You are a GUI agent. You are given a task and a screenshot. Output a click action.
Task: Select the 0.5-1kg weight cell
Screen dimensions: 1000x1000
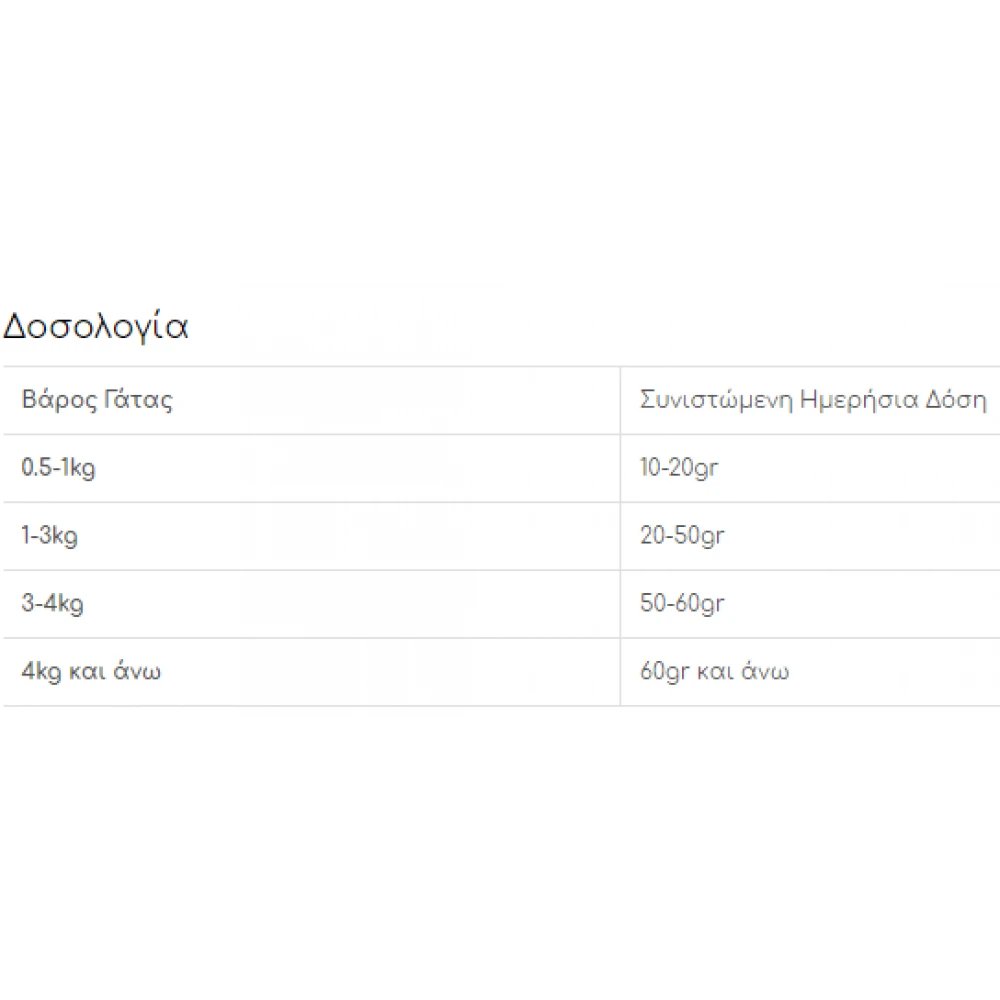pos(59,468)
